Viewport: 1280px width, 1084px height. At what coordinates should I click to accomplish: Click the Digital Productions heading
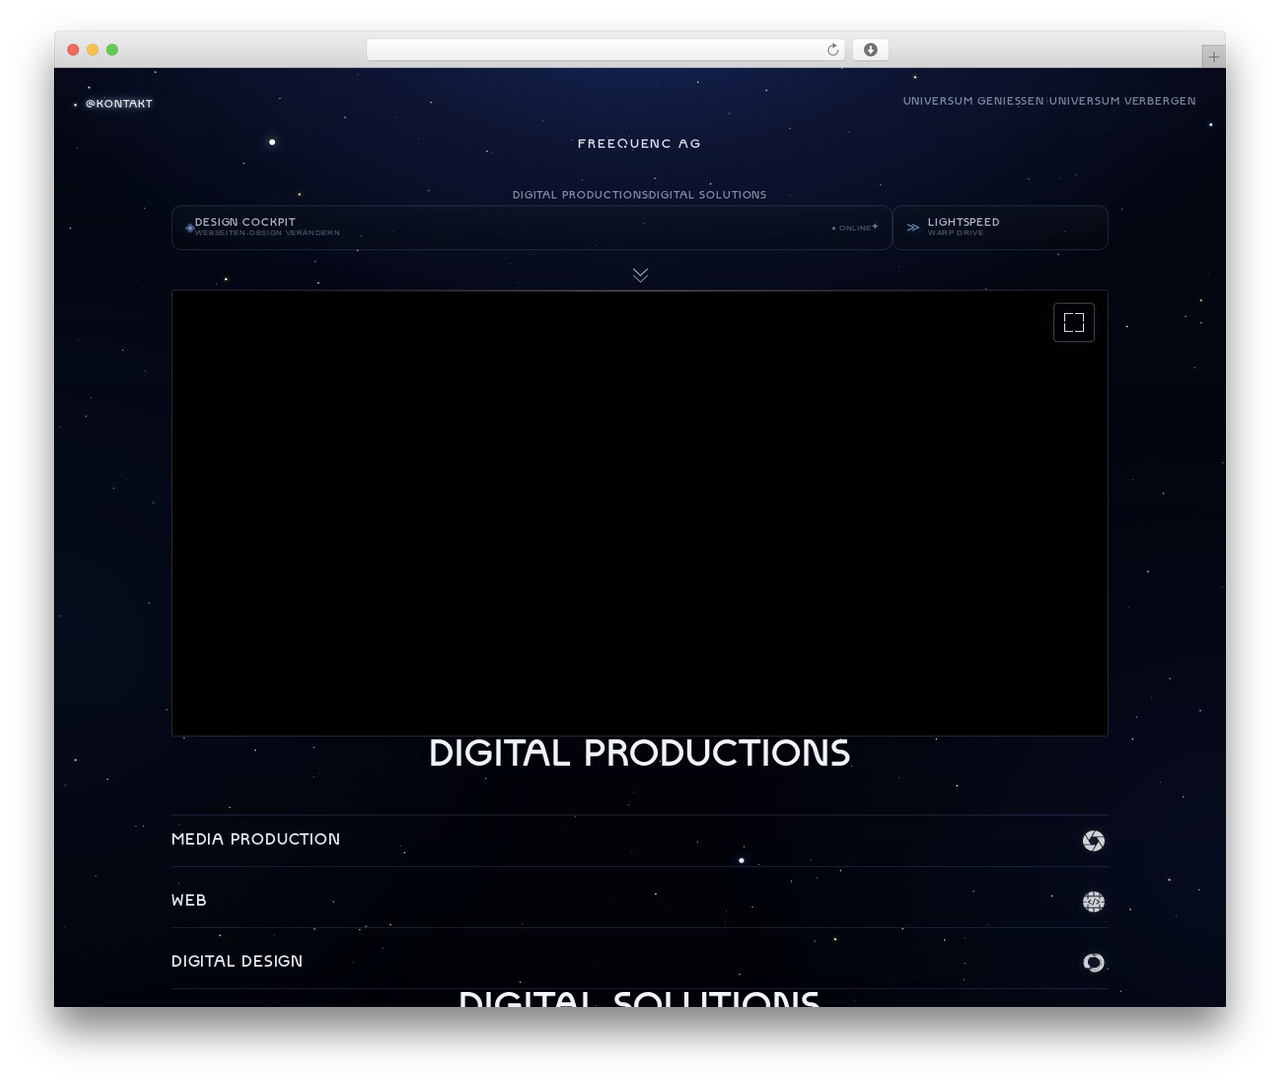tap(640, 753)
